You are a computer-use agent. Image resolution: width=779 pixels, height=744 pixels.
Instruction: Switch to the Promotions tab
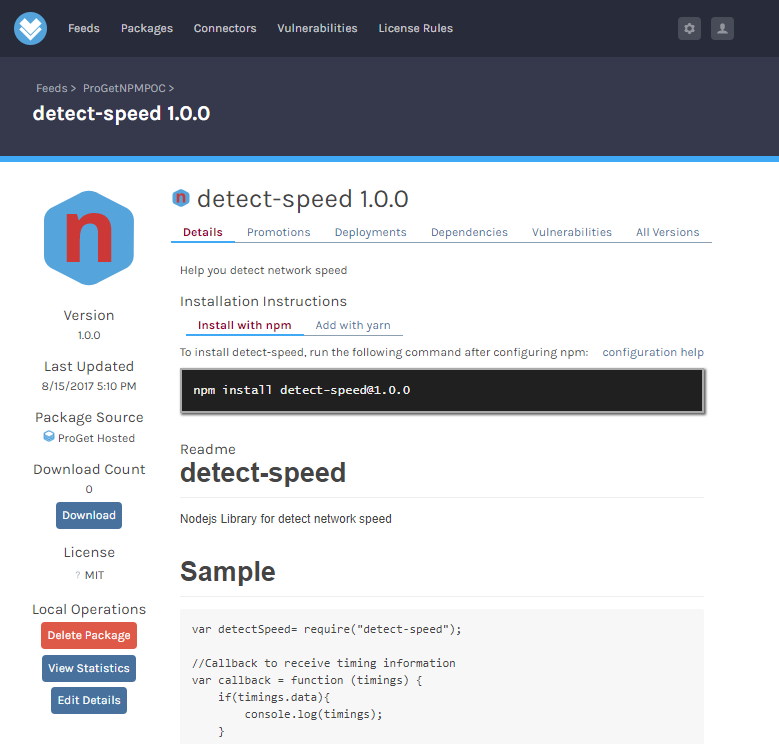coord(278,232)
